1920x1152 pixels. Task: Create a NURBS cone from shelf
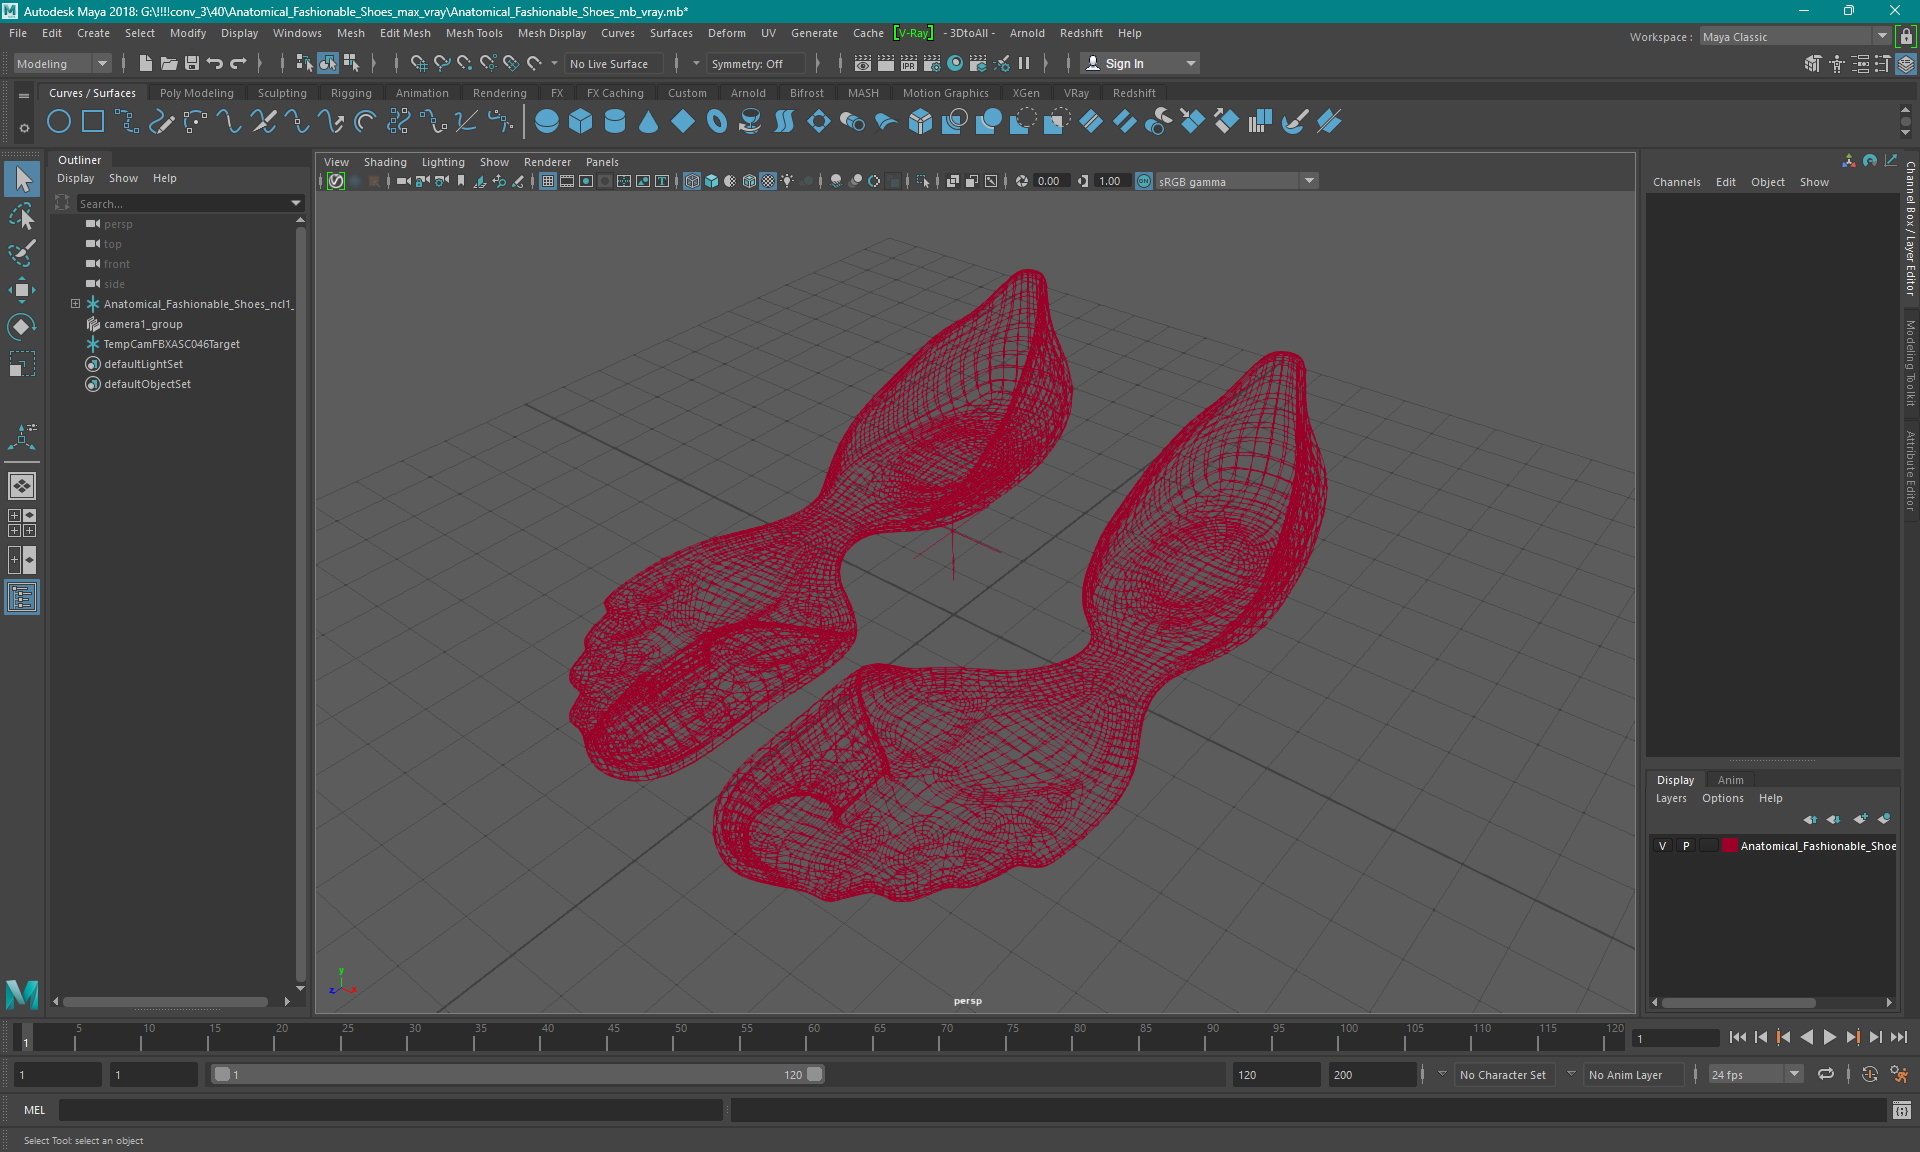click(649, 122)
